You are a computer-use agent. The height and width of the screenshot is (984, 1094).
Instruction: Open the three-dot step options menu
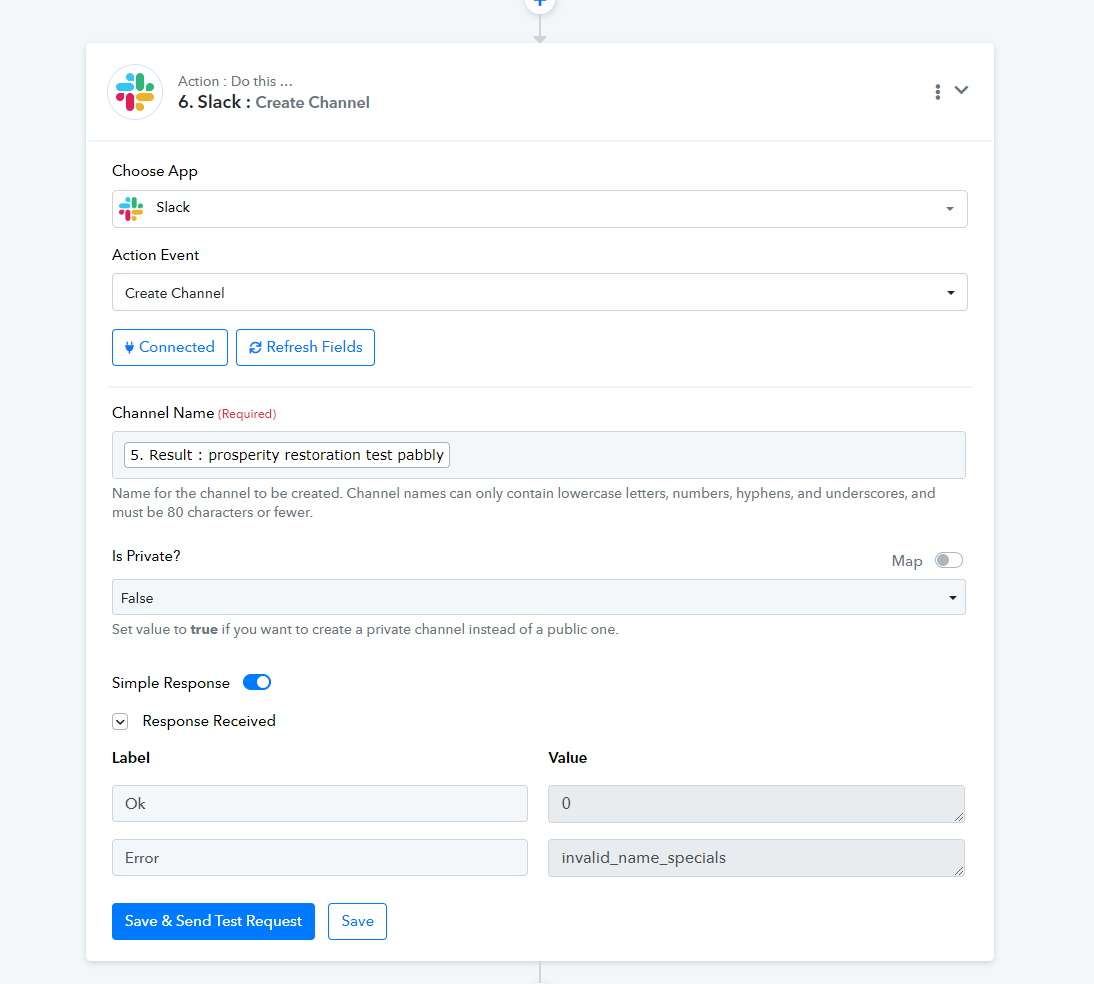click(x=937, y=91)
